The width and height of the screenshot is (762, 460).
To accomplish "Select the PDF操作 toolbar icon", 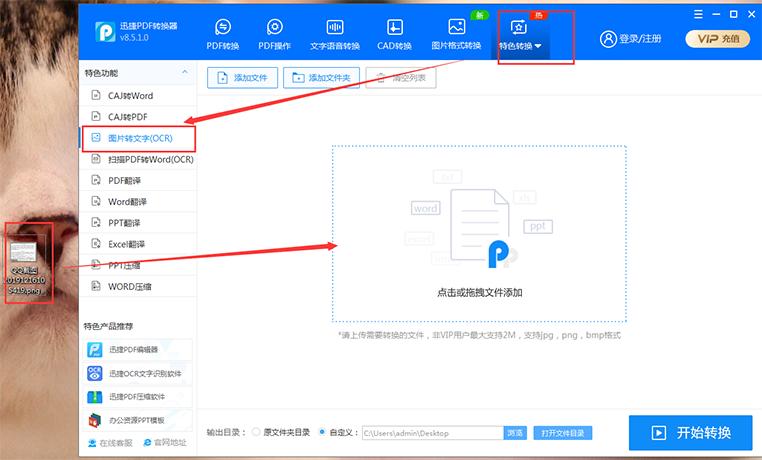I will click(274, 27).
